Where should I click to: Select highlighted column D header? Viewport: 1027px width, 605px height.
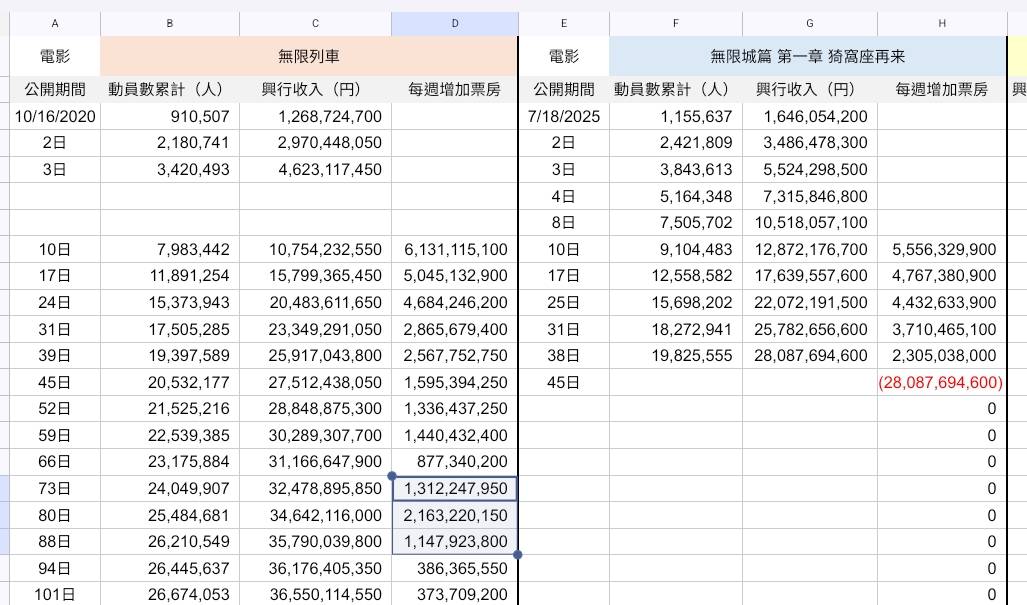coord(455,24)
